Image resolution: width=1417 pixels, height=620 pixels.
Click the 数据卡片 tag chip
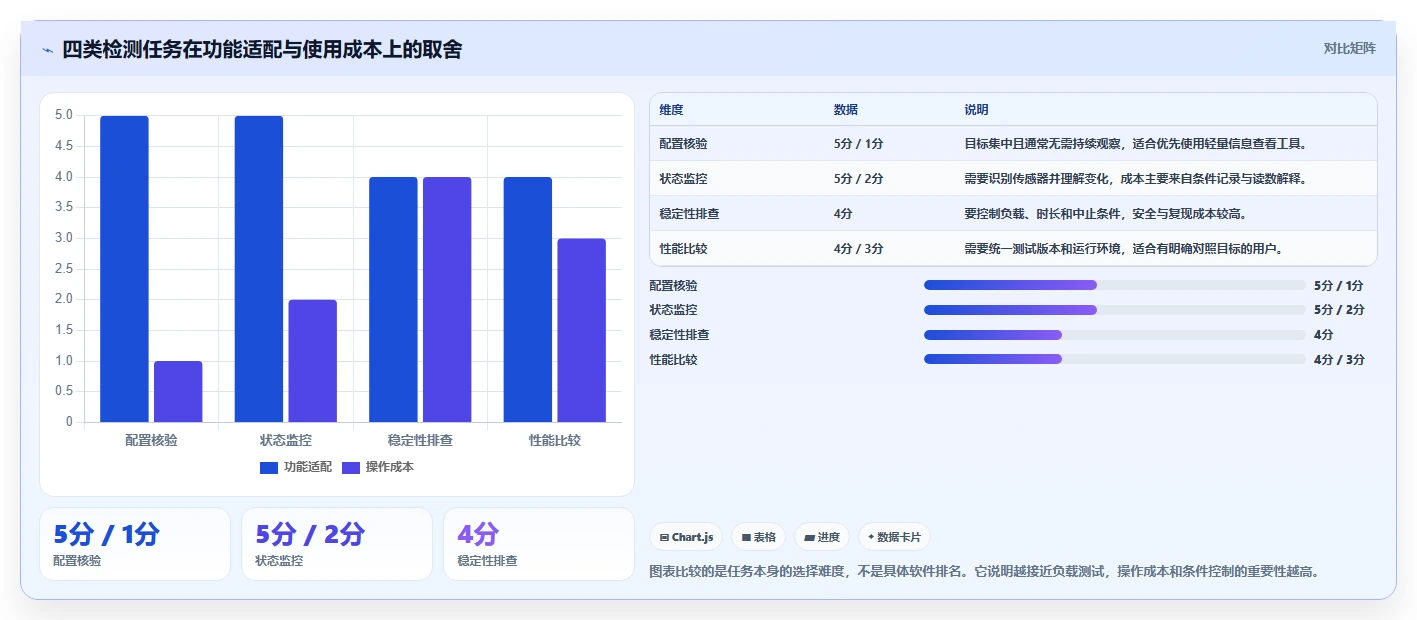click(894, 537)
